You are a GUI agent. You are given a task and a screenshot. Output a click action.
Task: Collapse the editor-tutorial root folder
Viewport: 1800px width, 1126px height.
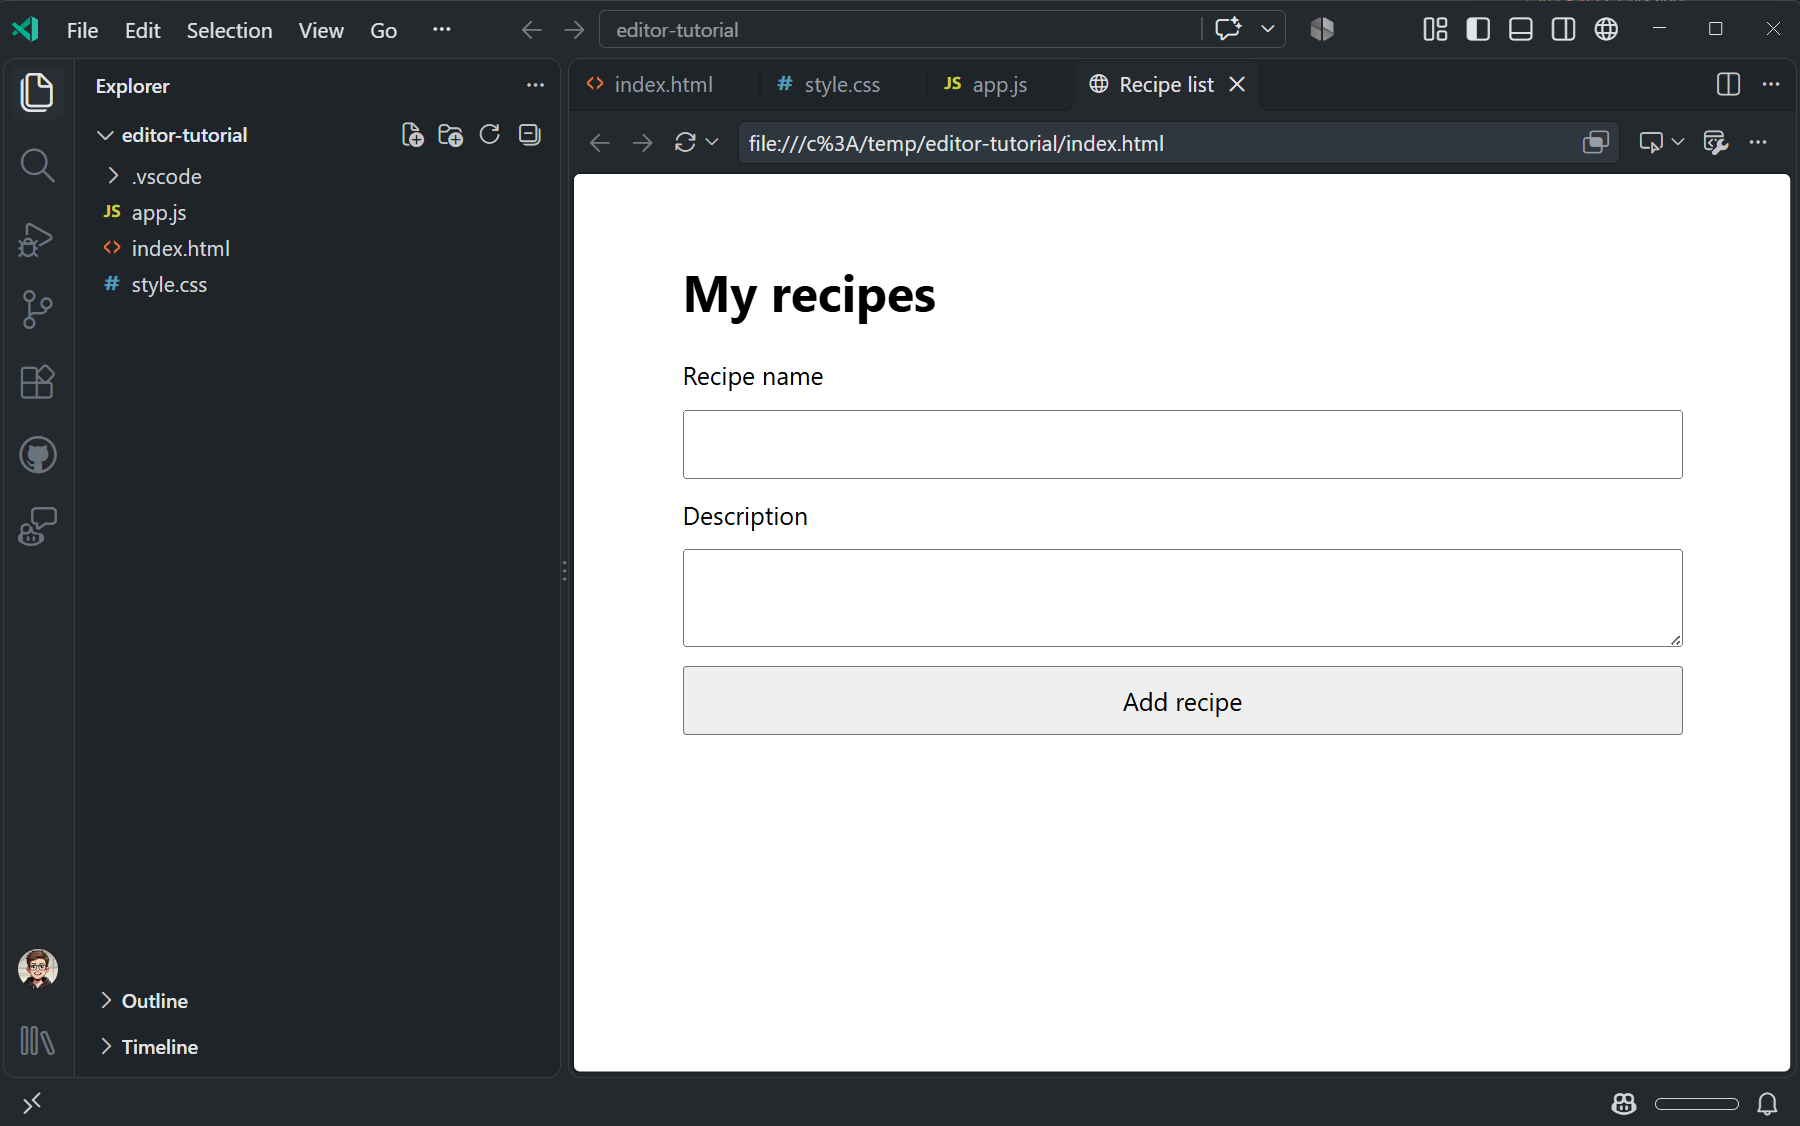click(105, 135)
